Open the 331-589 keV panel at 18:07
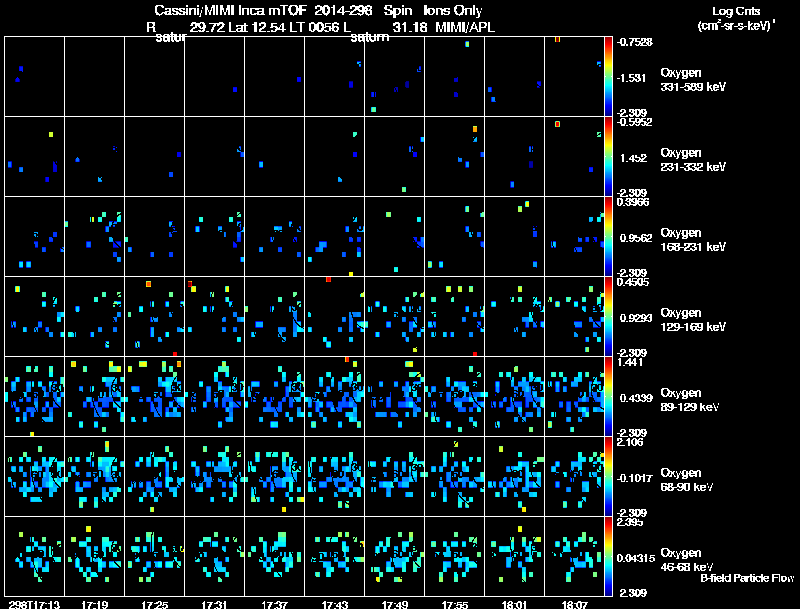Image resolution: width=800 pixels, height=609 pixels. [x=575, y=76]
